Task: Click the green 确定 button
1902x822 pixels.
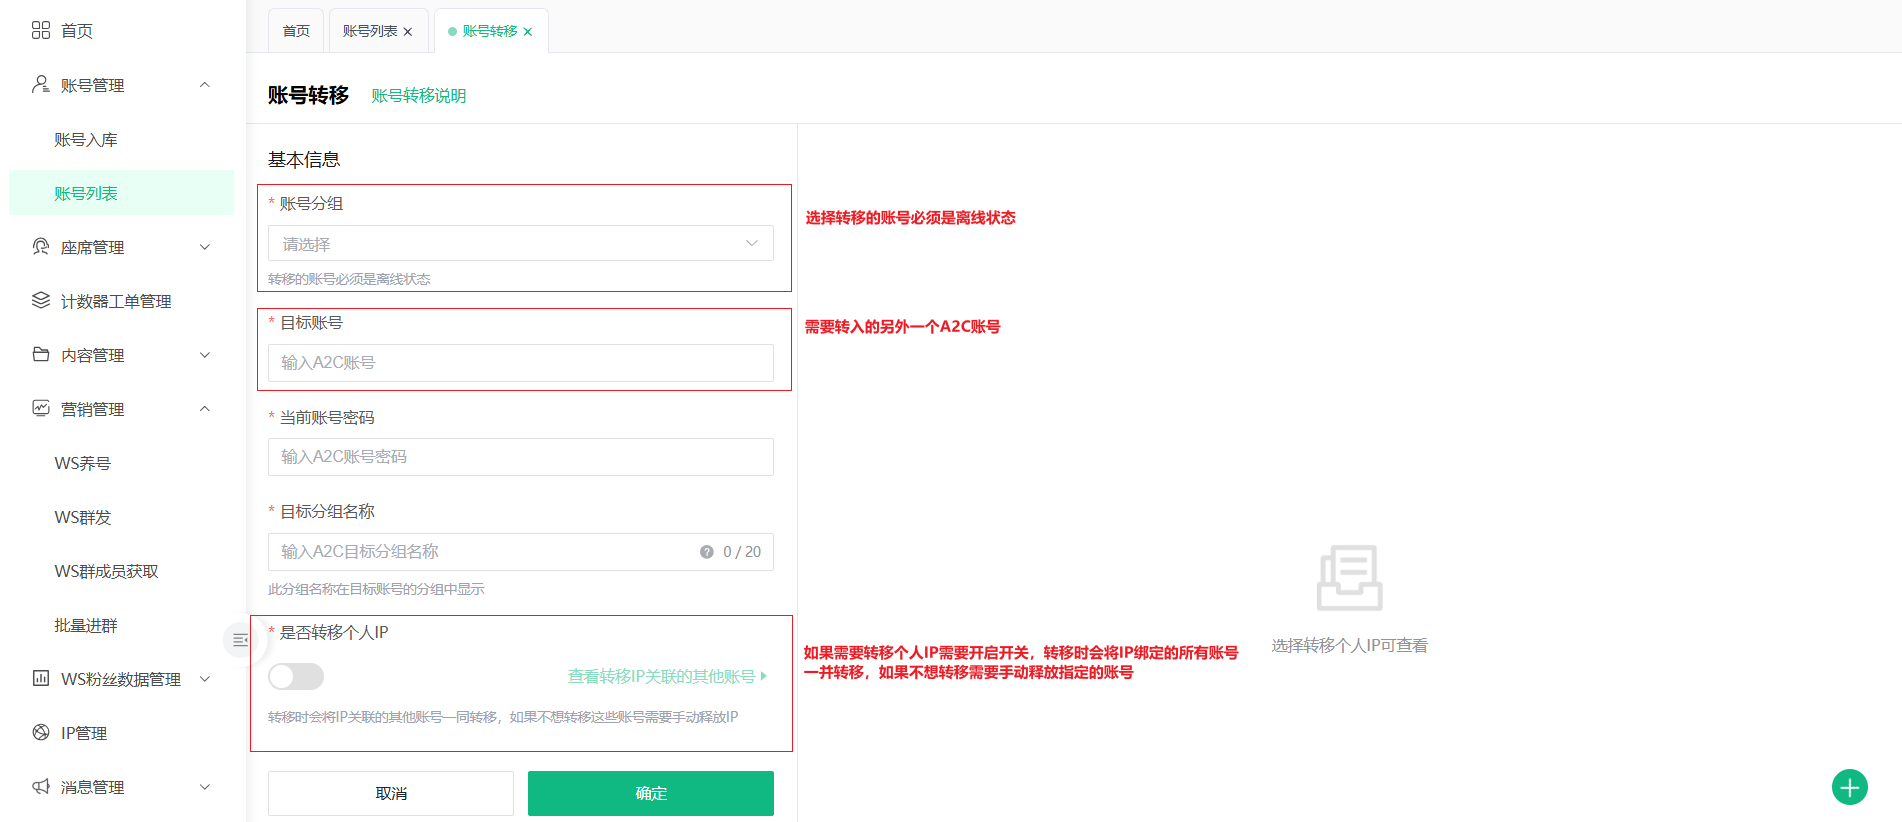Action: [x=650, y=793]
